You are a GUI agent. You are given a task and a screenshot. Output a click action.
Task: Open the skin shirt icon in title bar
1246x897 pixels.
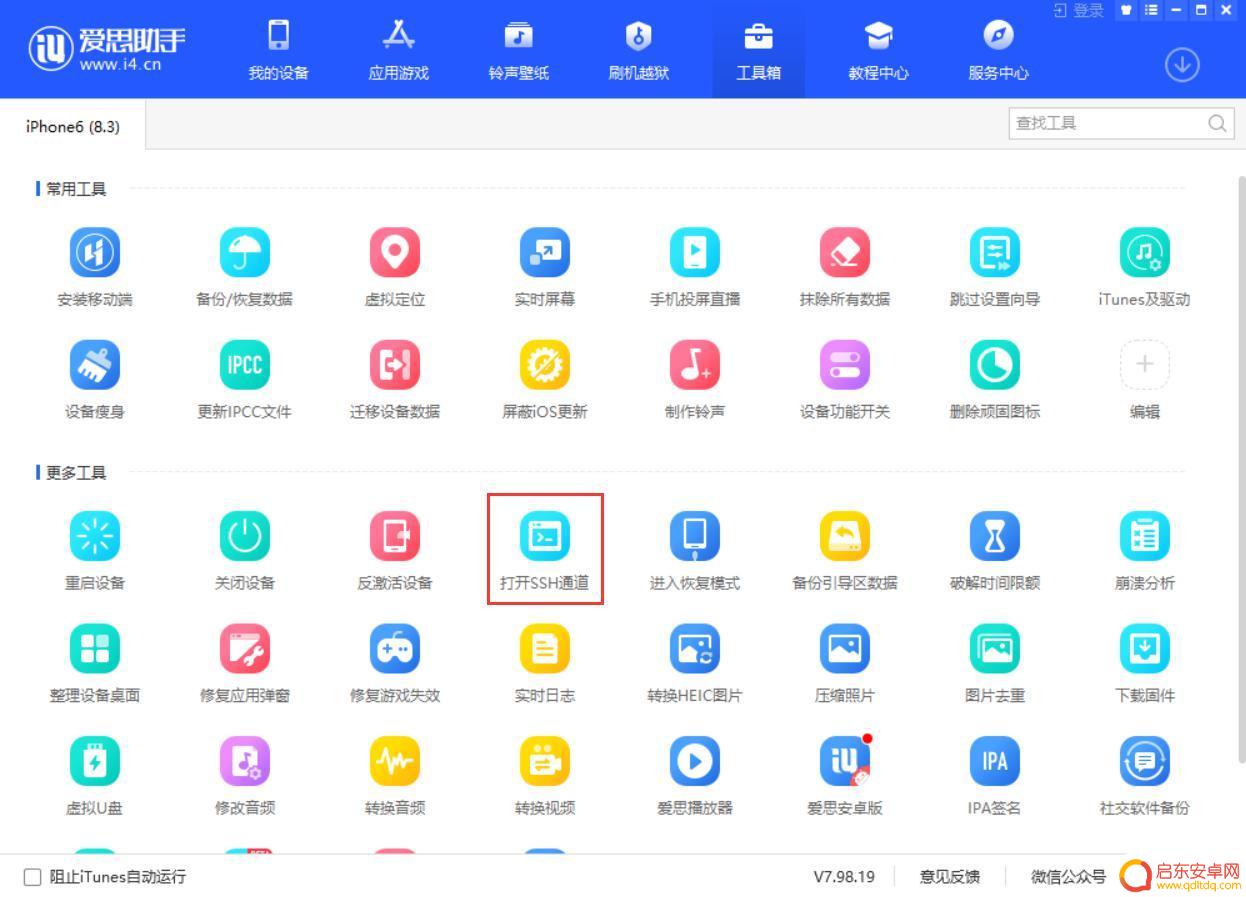click(1127, 10)
